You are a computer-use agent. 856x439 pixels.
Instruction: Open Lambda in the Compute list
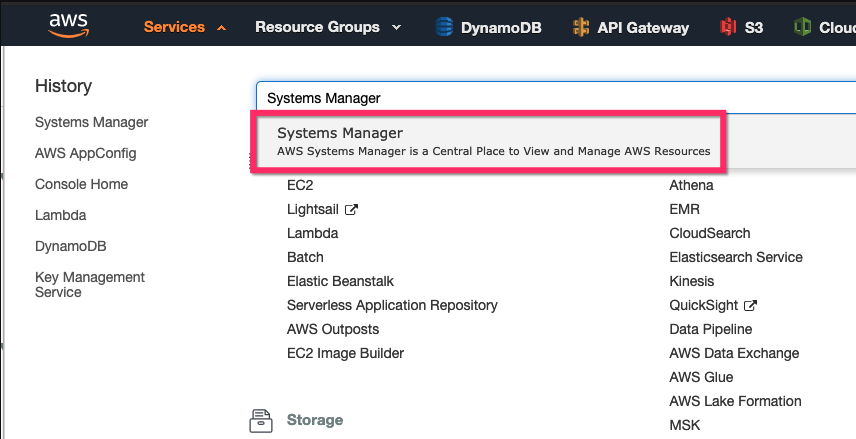(313, 233)
